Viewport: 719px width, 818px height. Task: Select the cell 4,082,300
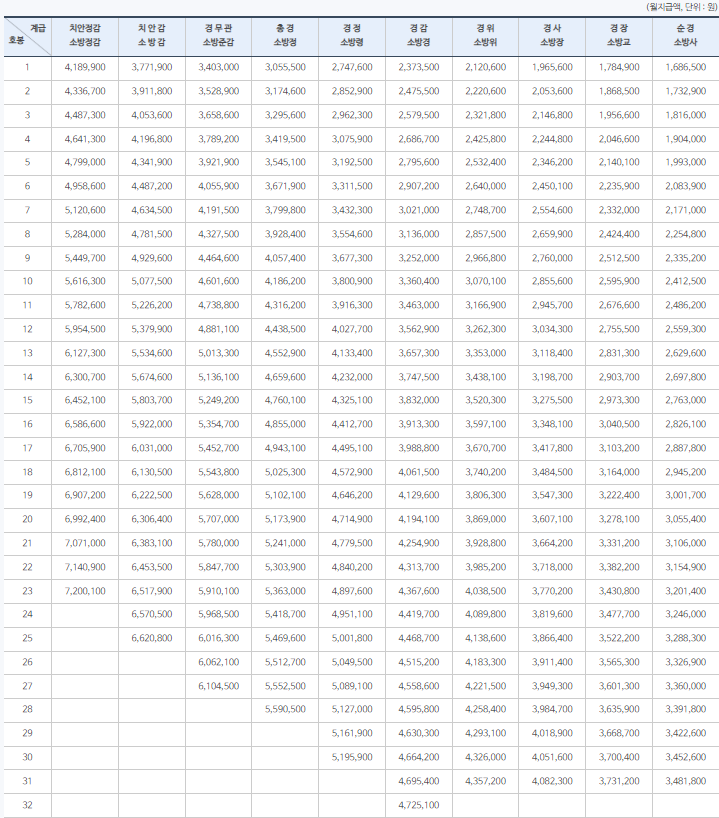tap(553, 781)
